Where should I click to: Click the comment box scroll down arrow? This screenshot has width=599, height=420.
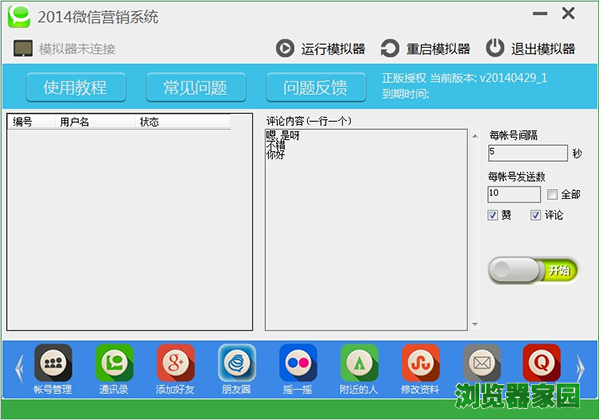pos(475,324)
